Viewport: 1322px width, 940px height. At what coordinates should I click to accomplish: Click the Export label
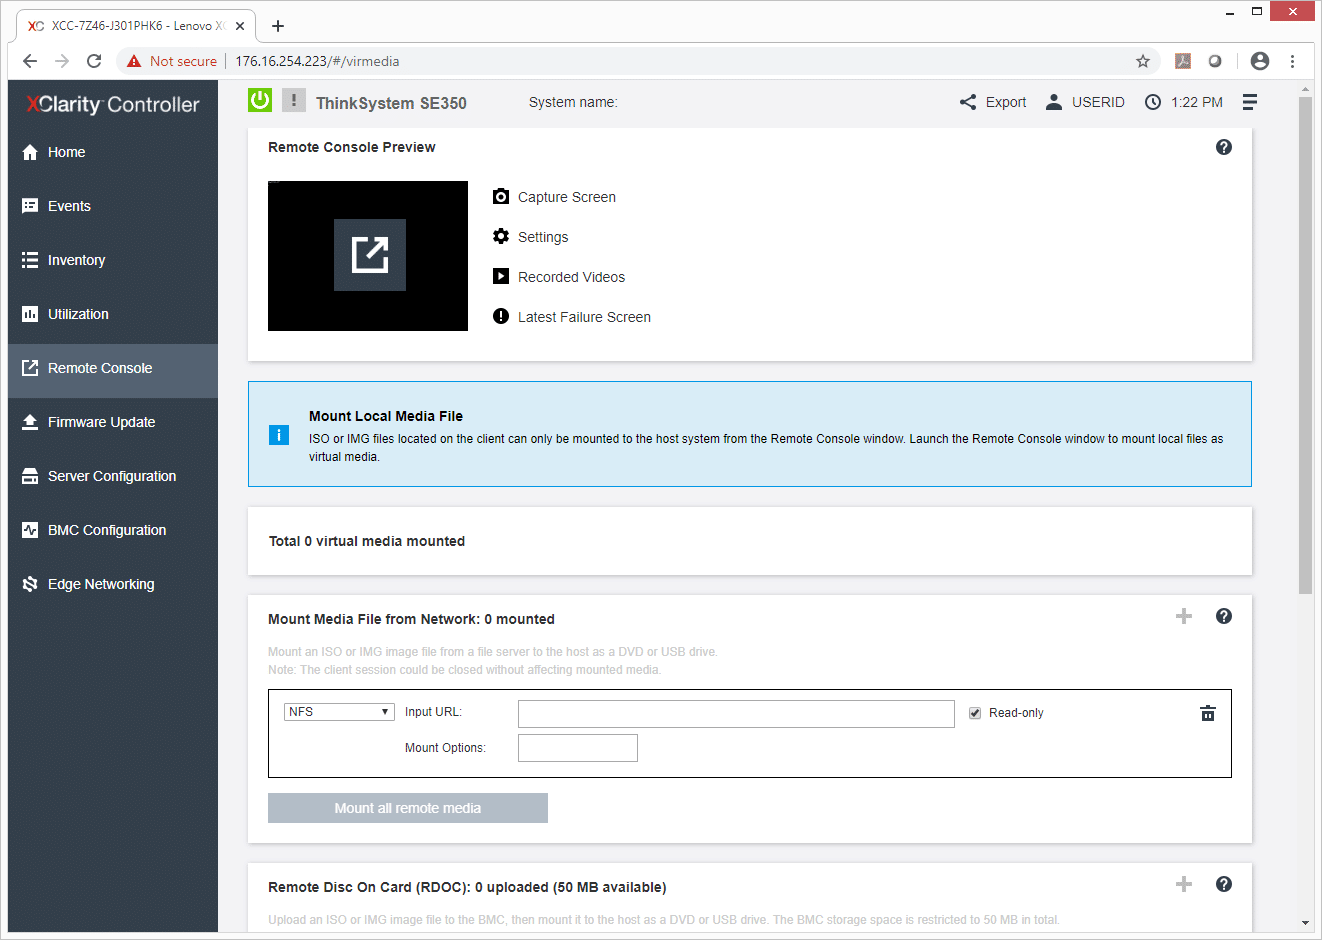click(x=1006, y=102)
